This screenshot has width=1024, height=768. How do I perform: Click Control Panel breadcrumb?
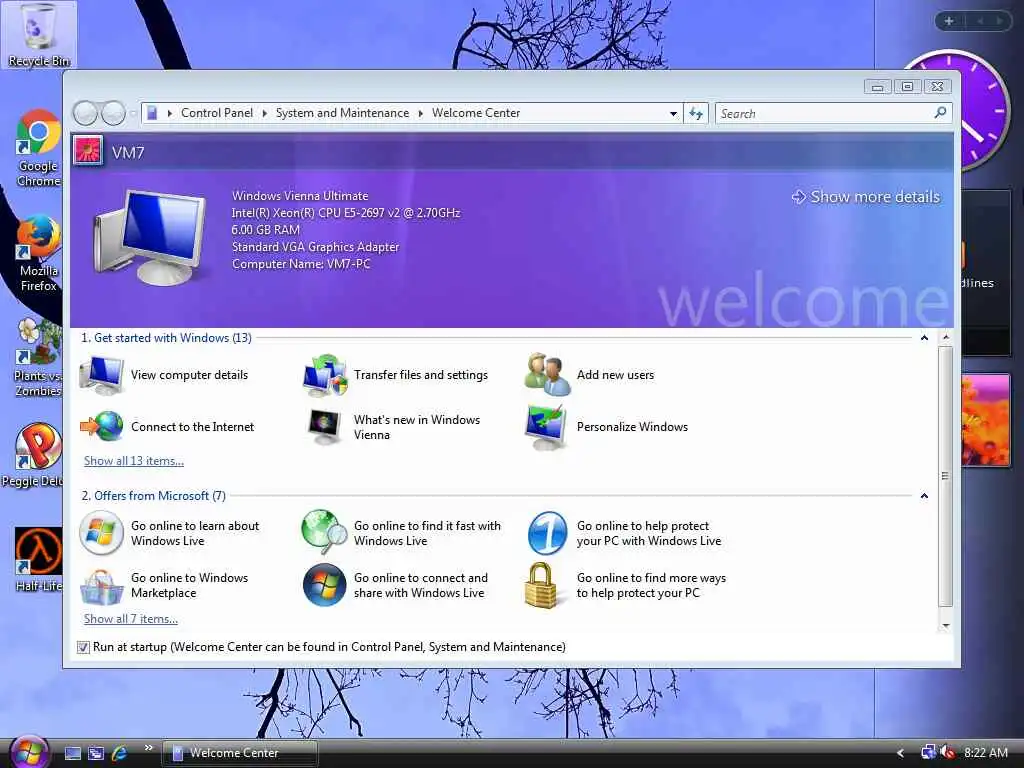pos(217,113)
